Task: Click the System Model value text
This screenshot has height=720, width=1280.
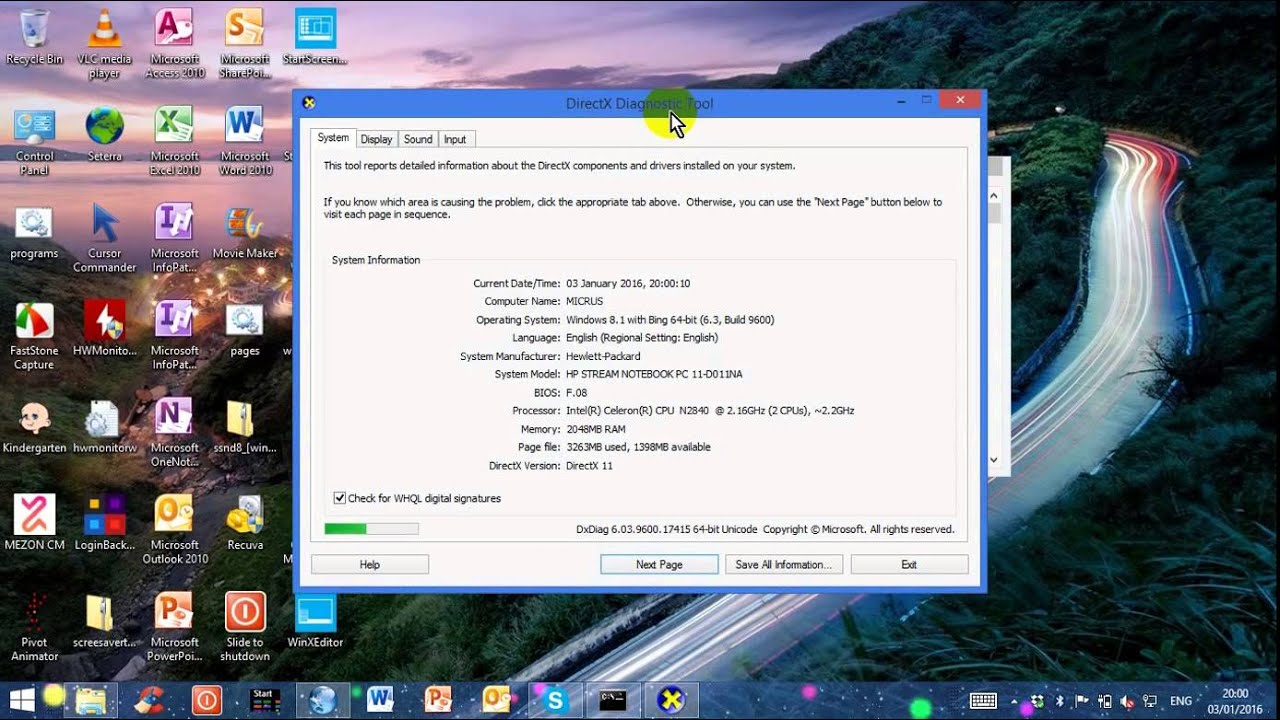Action: pos(654,374)
